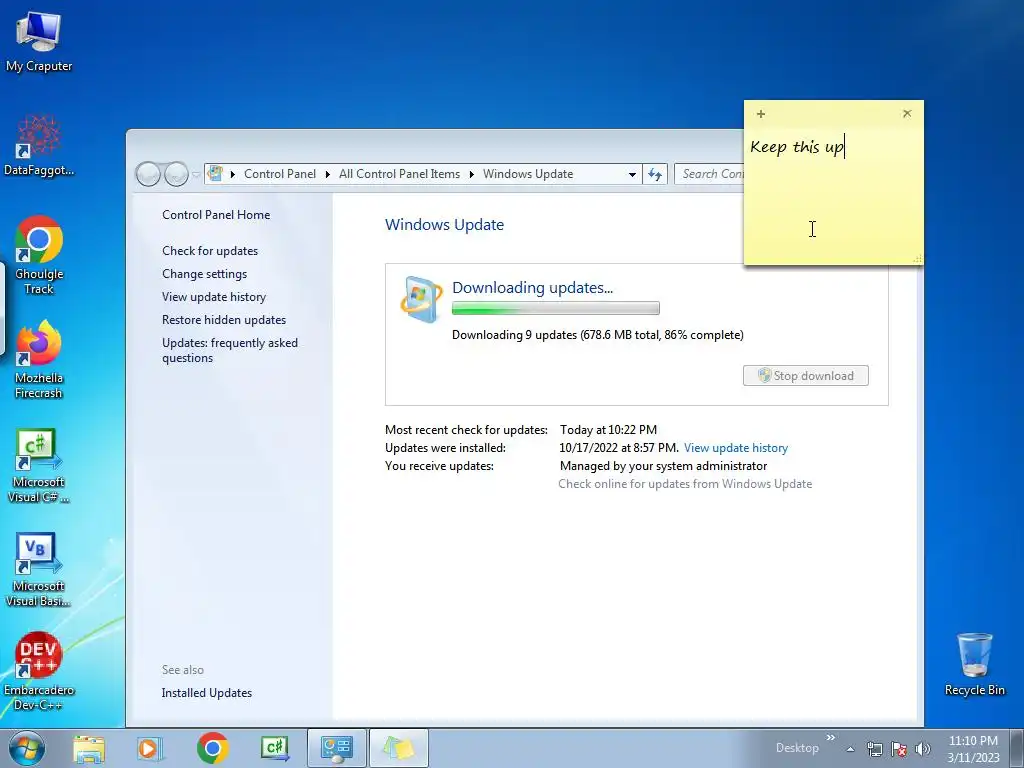The height and width of the screenshot is (768, 1024).
Task: Click the Keep this up note text
Action: [x=797, y=147]
